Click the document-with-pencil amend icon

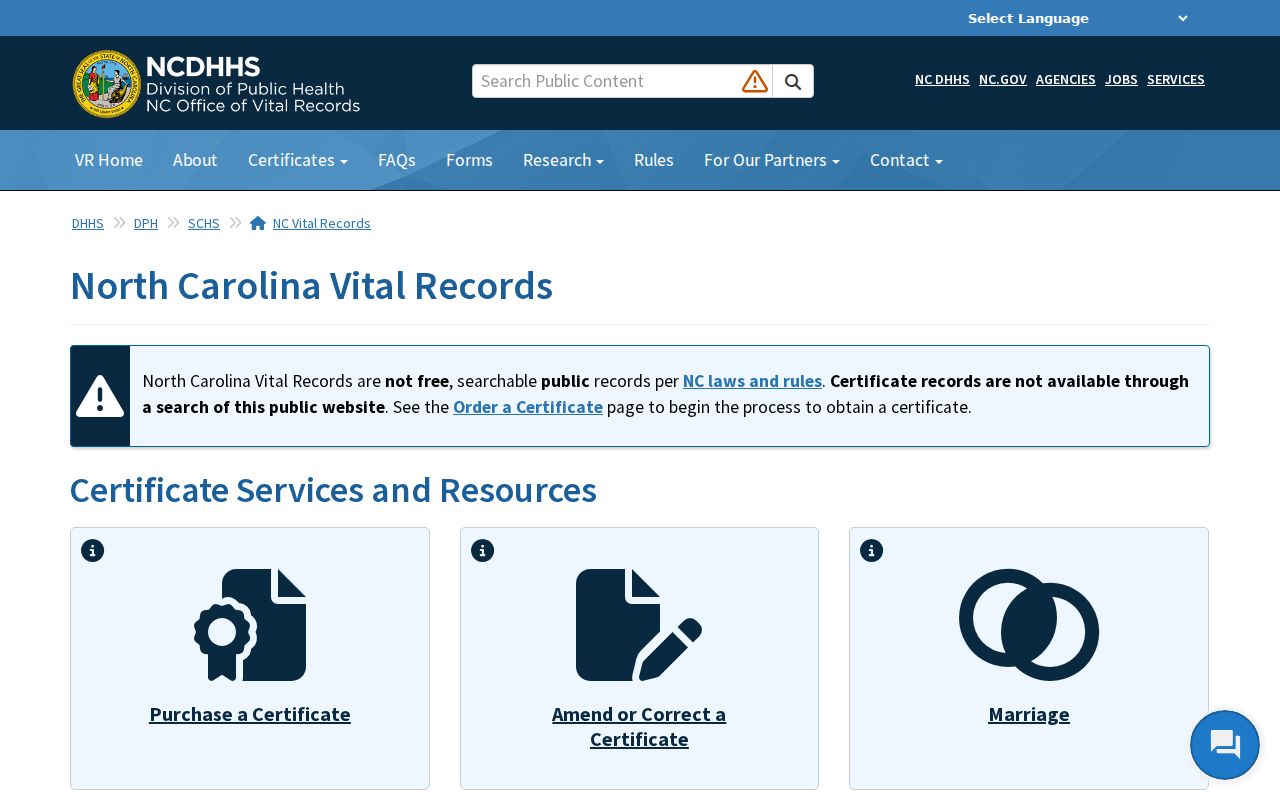[x=639, y=625]
